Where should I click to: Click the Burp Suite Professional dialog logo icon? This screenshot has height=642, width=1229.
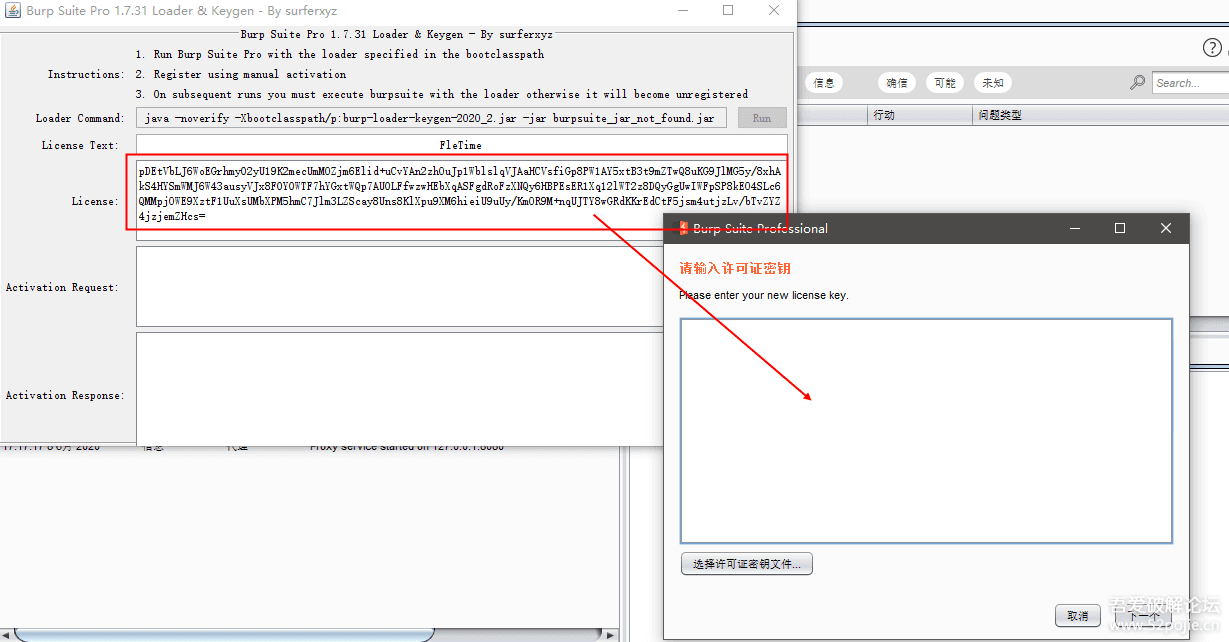(684, 228)
